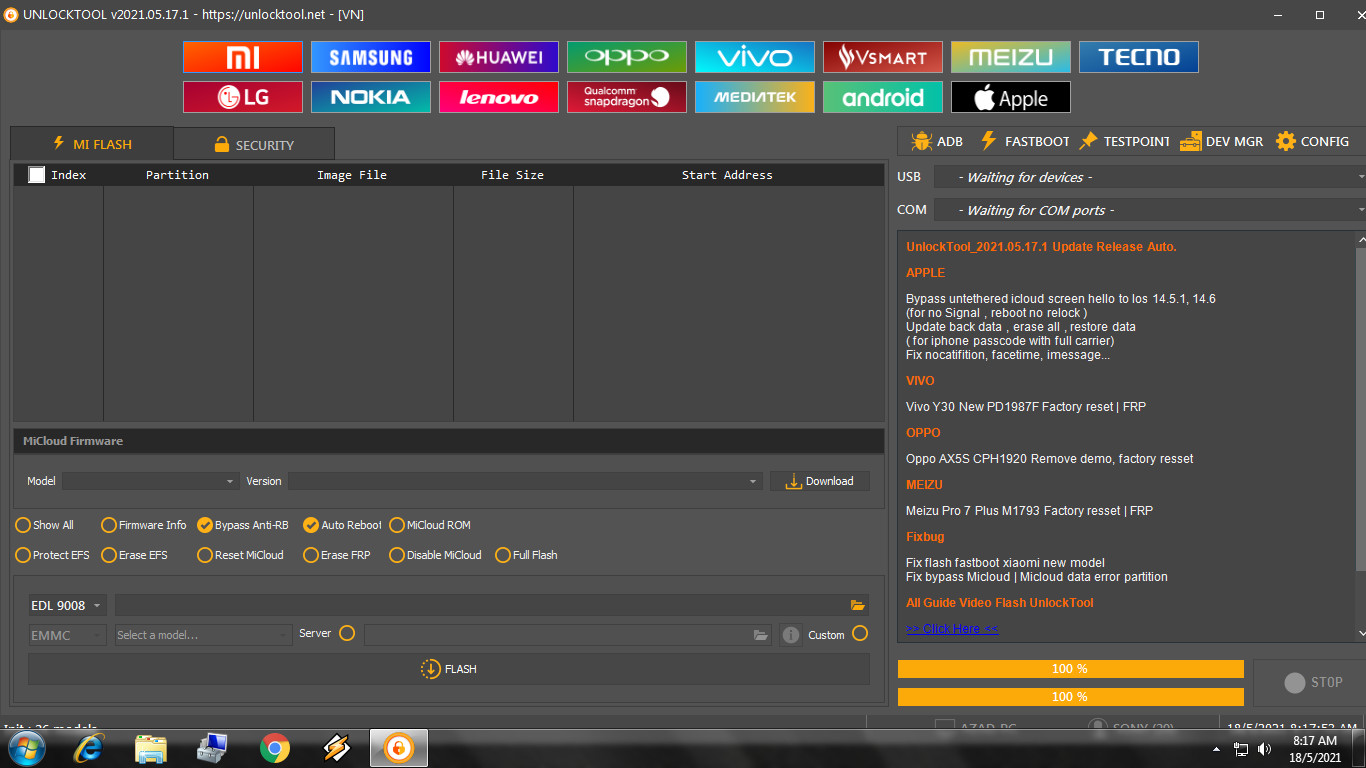Select the Mi brand logo

(x=243, y=57)
